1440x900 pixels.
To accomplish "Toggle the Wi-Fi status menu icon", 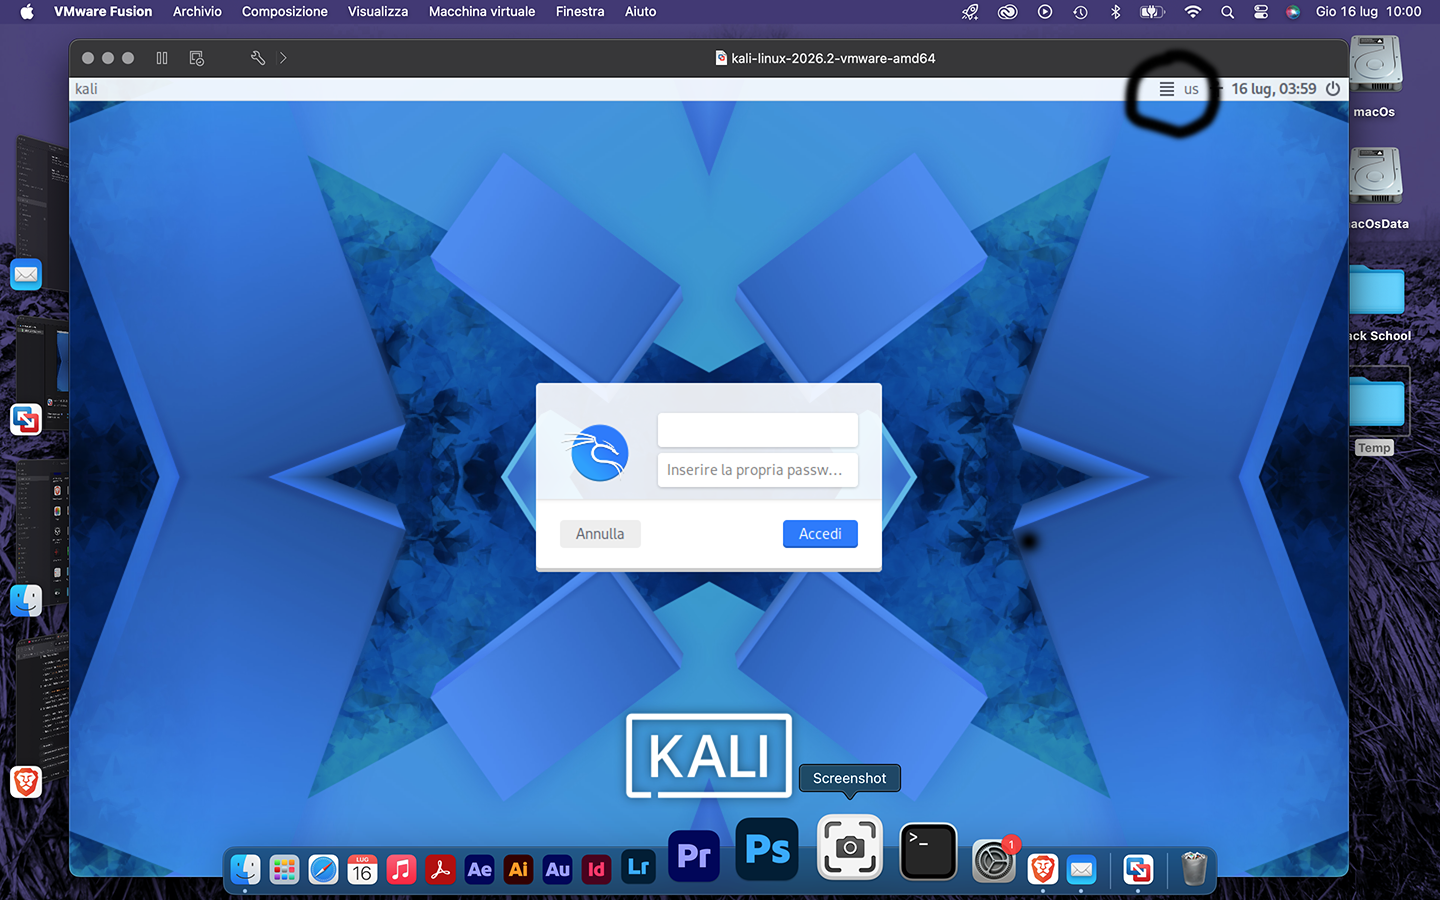I will 1192,12.
